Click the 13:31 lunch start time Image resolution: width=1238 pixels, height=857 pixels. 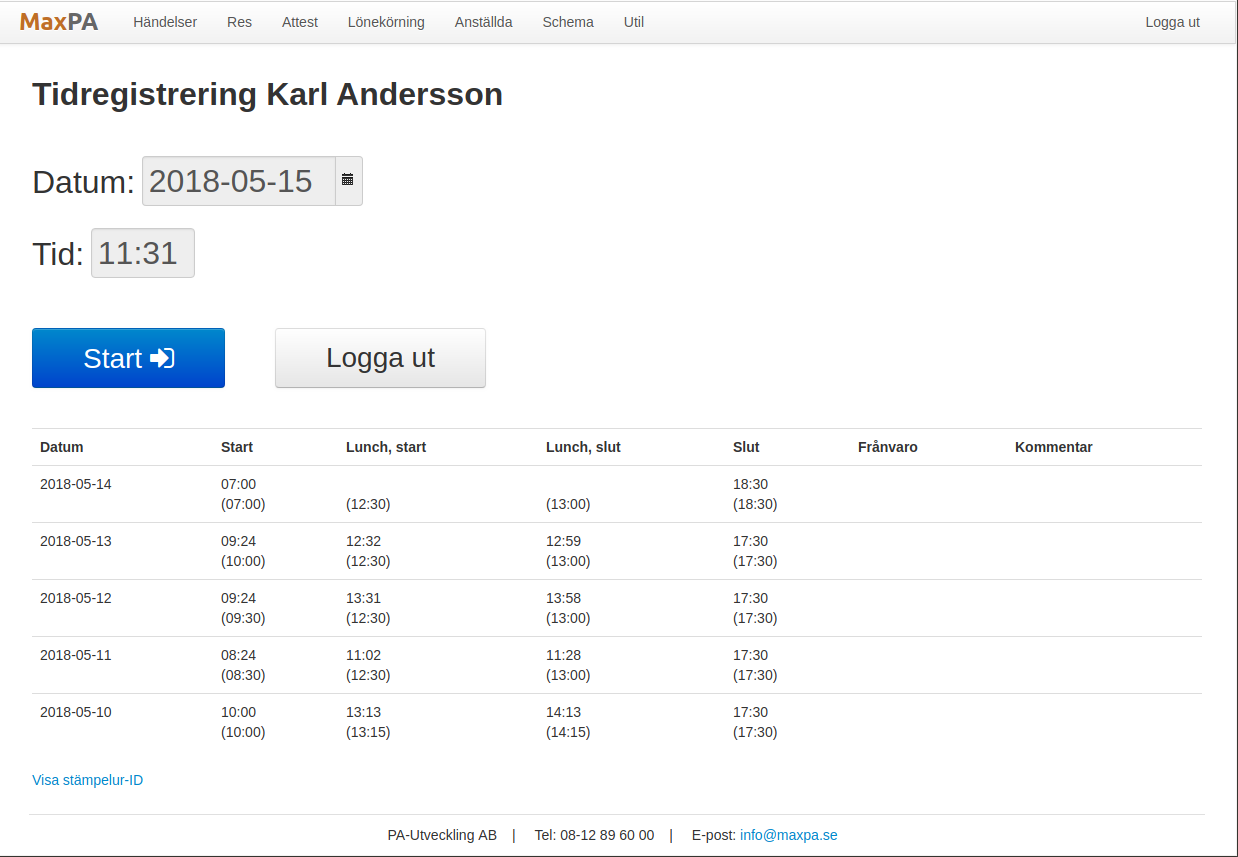[363, 598]
